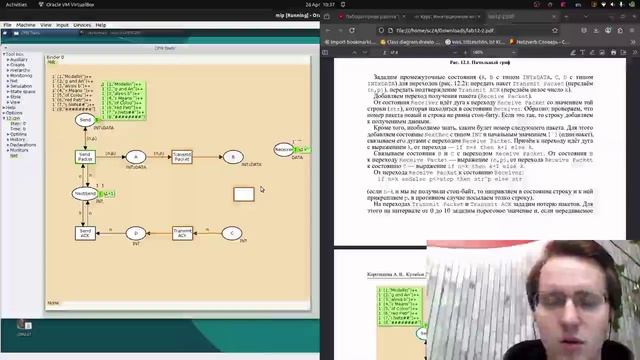Viewport: 640px width, 360px height.
Task: Select the Send ACK transition
Action: pyautogui.click(x=85, y=233)
